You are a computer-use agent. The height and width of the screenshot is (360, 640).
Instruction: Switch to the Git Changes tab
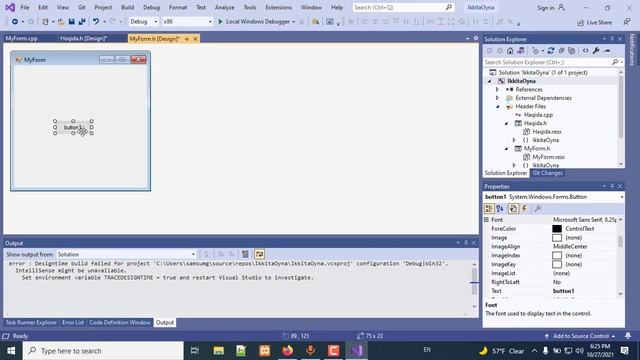click(x=547, y=173)
